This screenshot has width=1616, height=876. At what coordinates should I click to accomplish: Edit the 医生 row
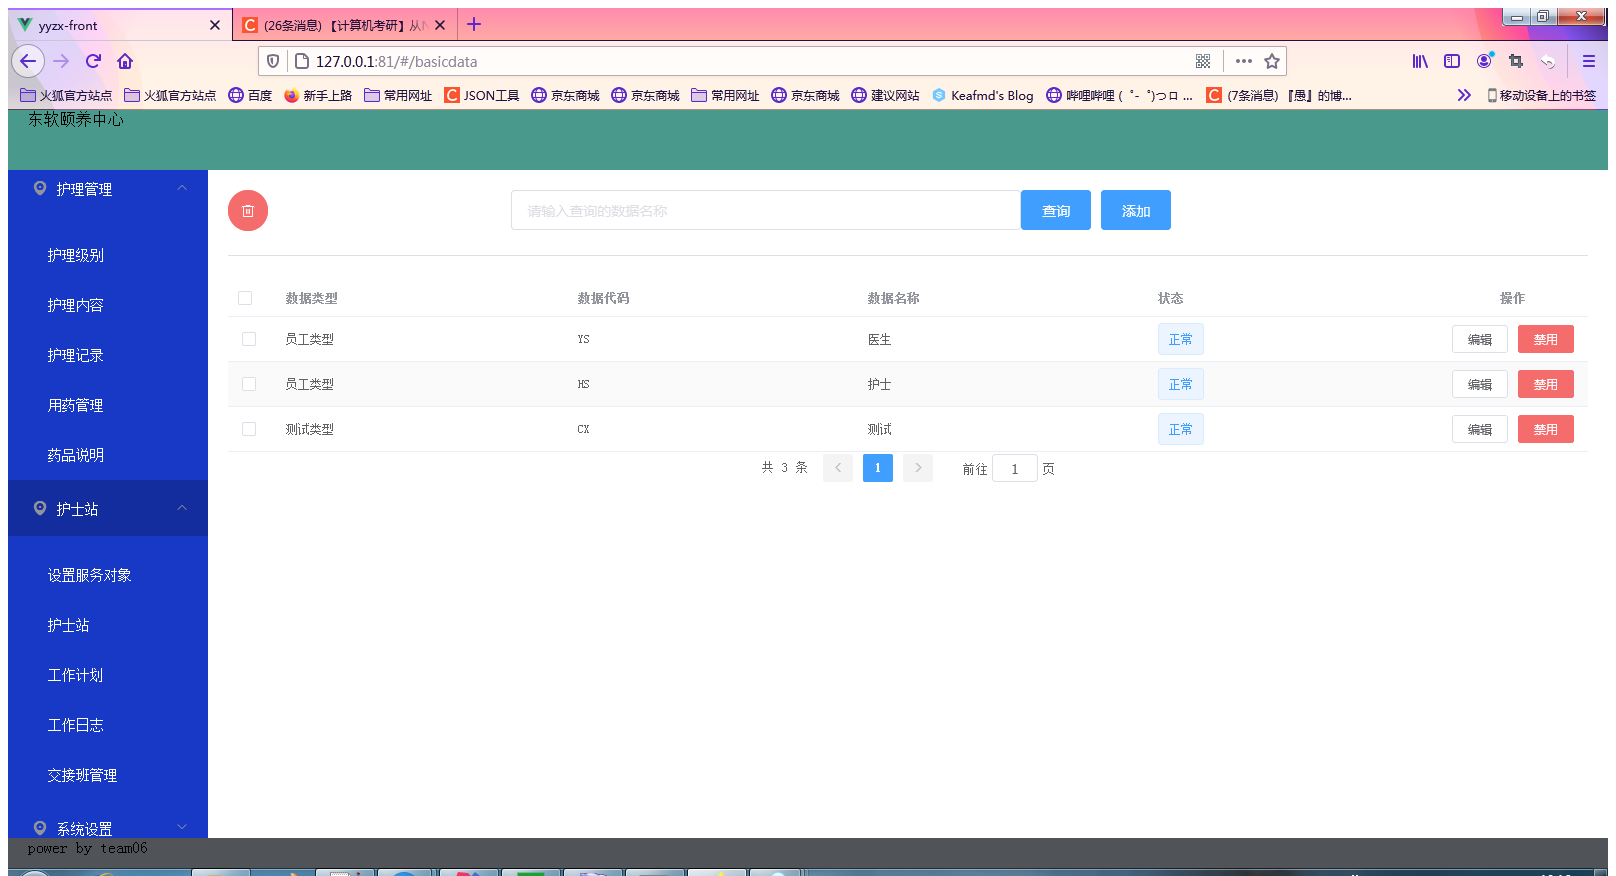click(x=1480, y=339)
